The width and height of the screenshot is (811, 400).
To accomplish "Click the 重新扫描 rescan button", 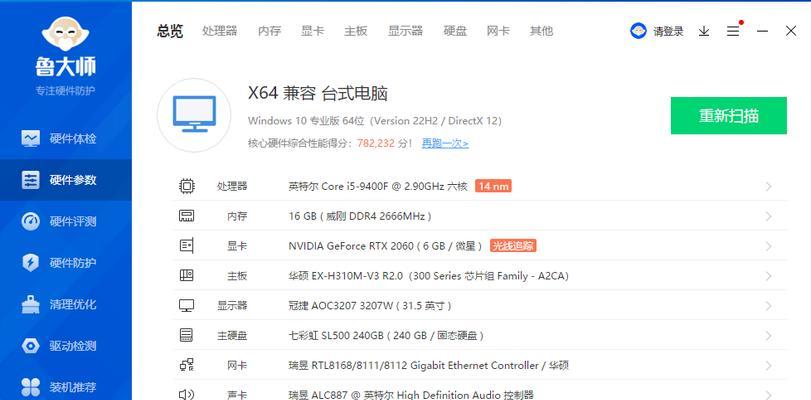I will [x=729, y=115].
